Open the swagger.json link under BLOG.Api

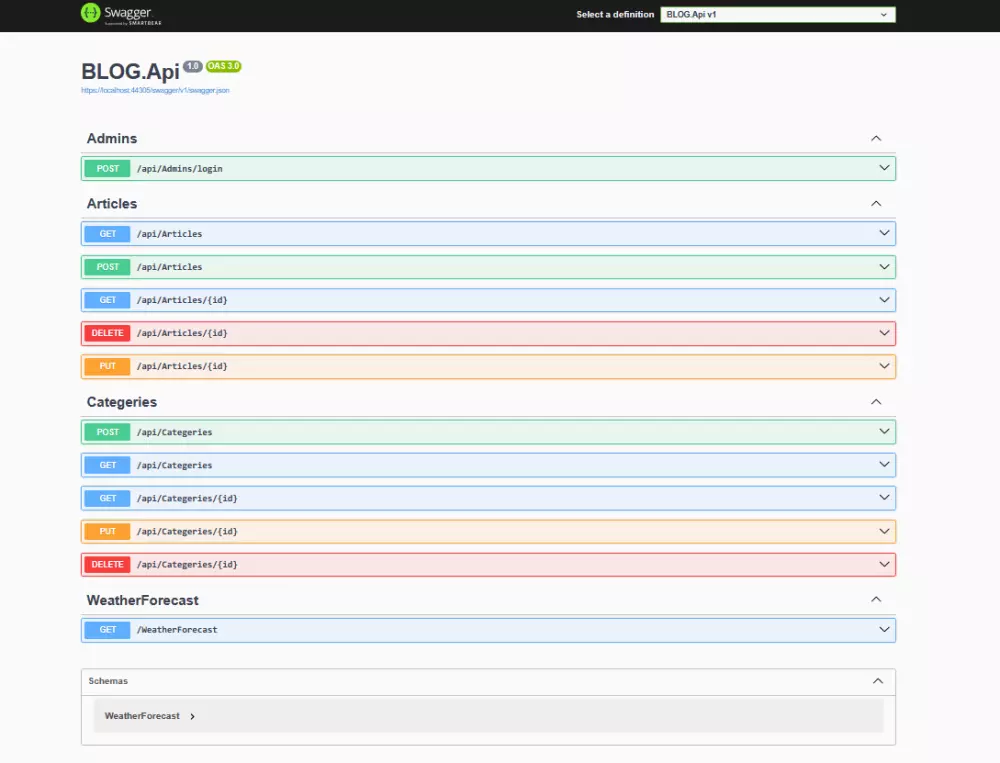(155, 91)
